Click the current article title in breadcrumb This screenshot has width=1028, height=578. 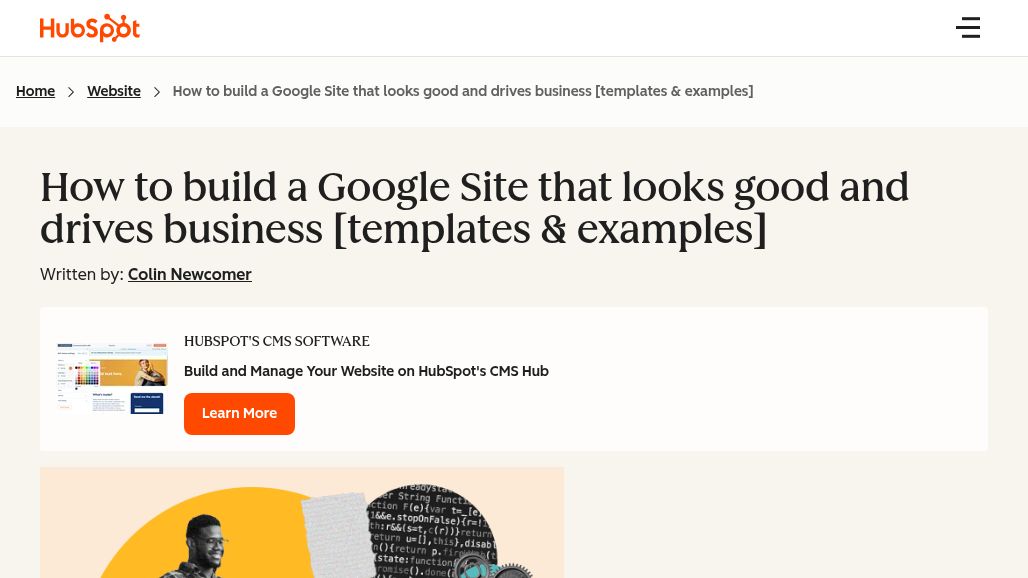[462, 91]
